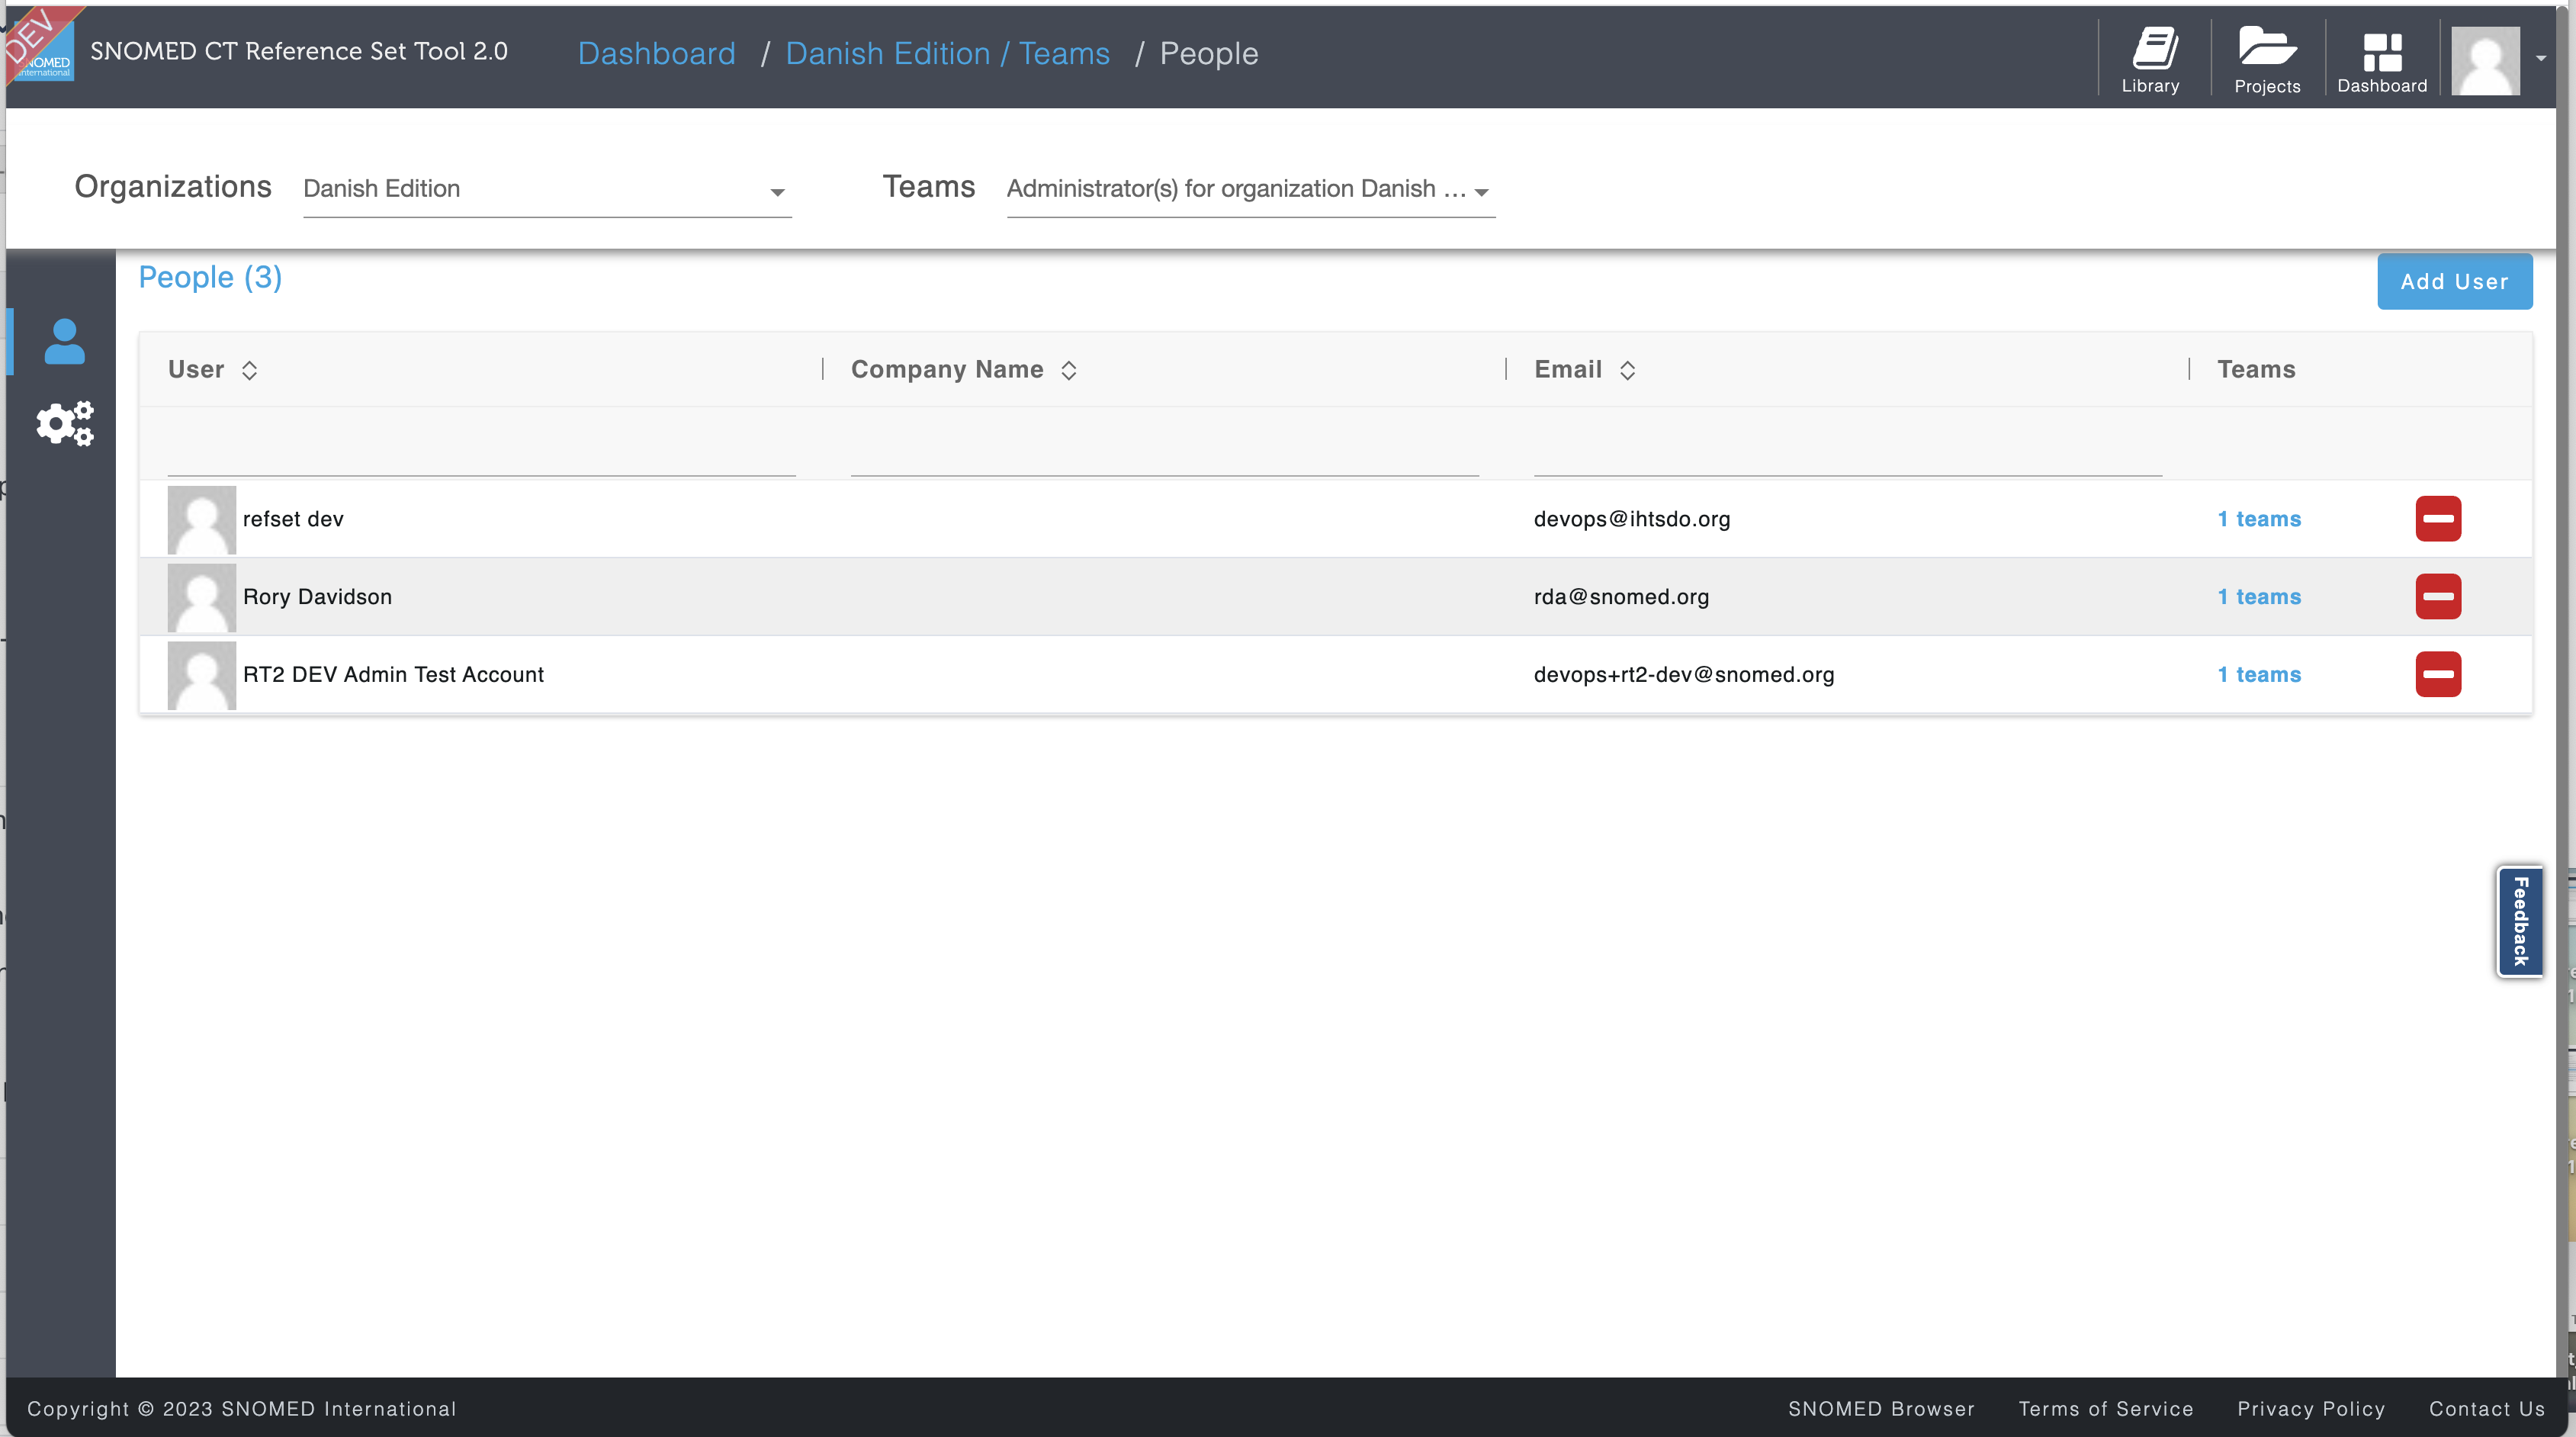The width and height of the screenshot is (2576, 1437).
Task: Click the user profile avatar
Action: (2485, 61)
